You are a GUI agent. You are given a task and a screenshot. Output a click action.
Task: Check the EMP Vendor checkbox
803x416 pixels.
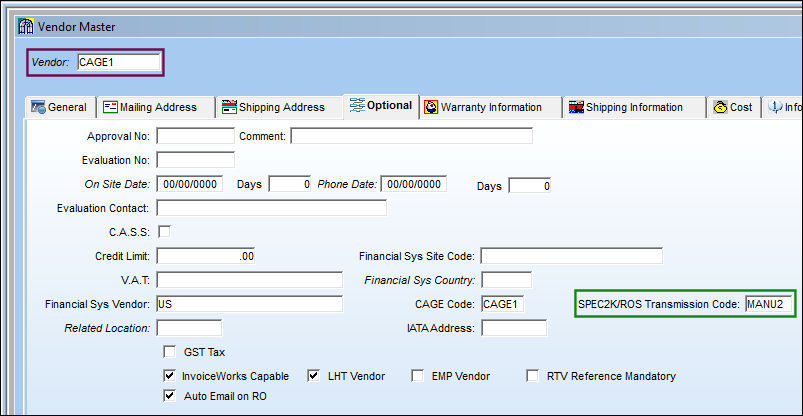click(417, 376)
